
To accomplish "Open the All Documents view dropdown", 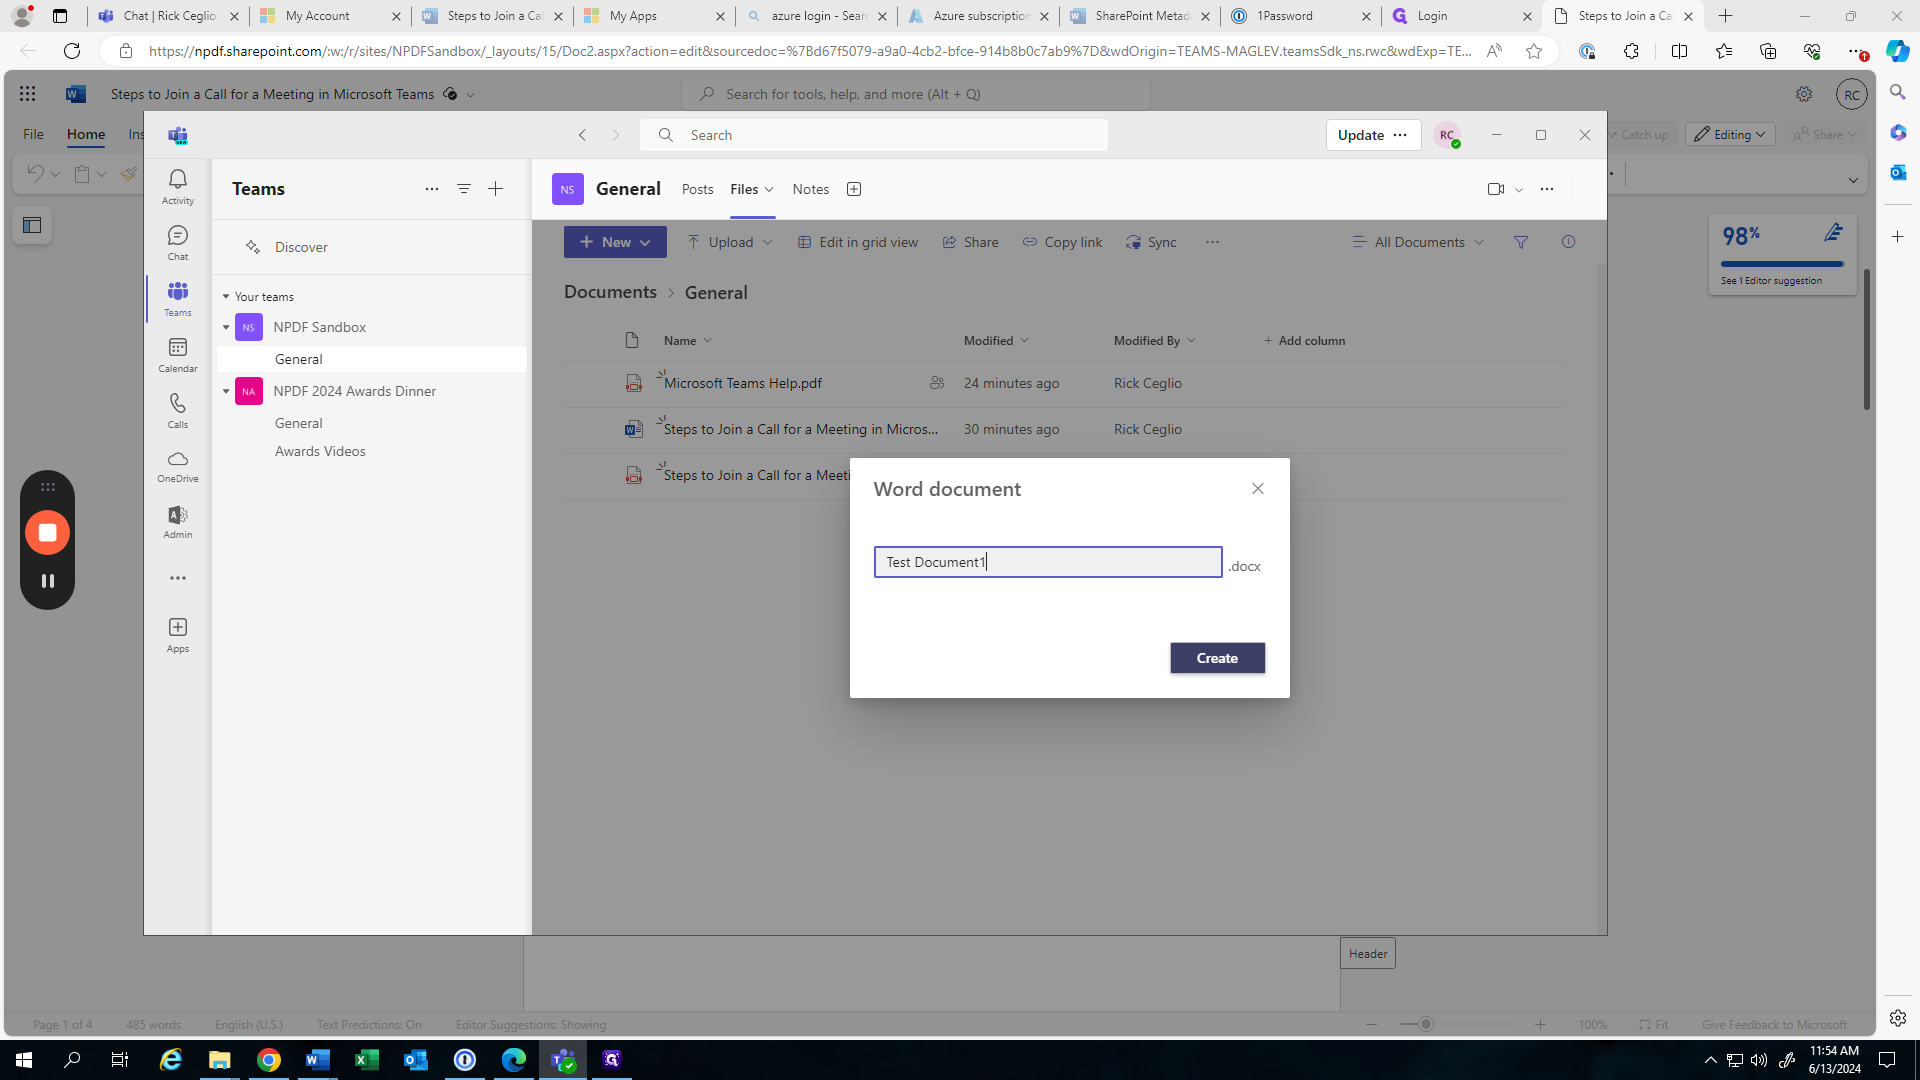I will click(x=1418, y=242).
